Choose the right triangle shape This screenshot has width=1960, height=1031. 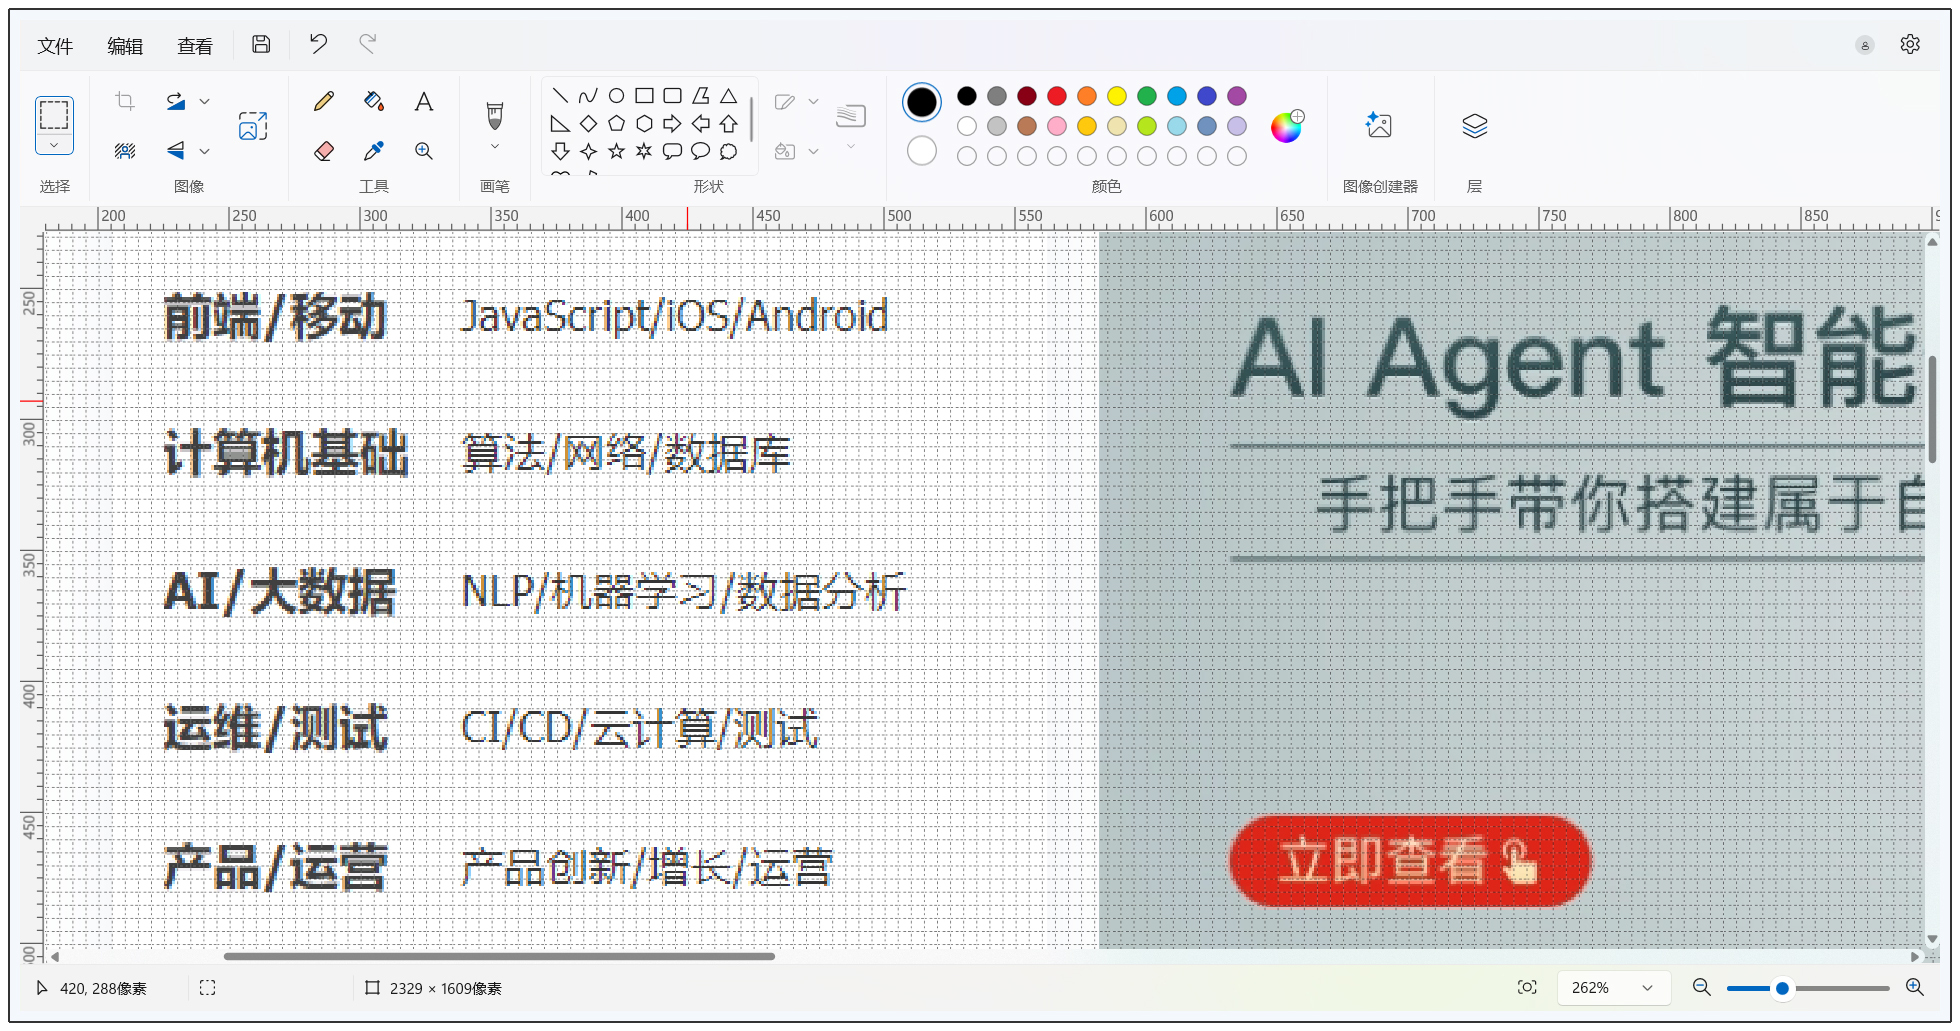[561, 124]
